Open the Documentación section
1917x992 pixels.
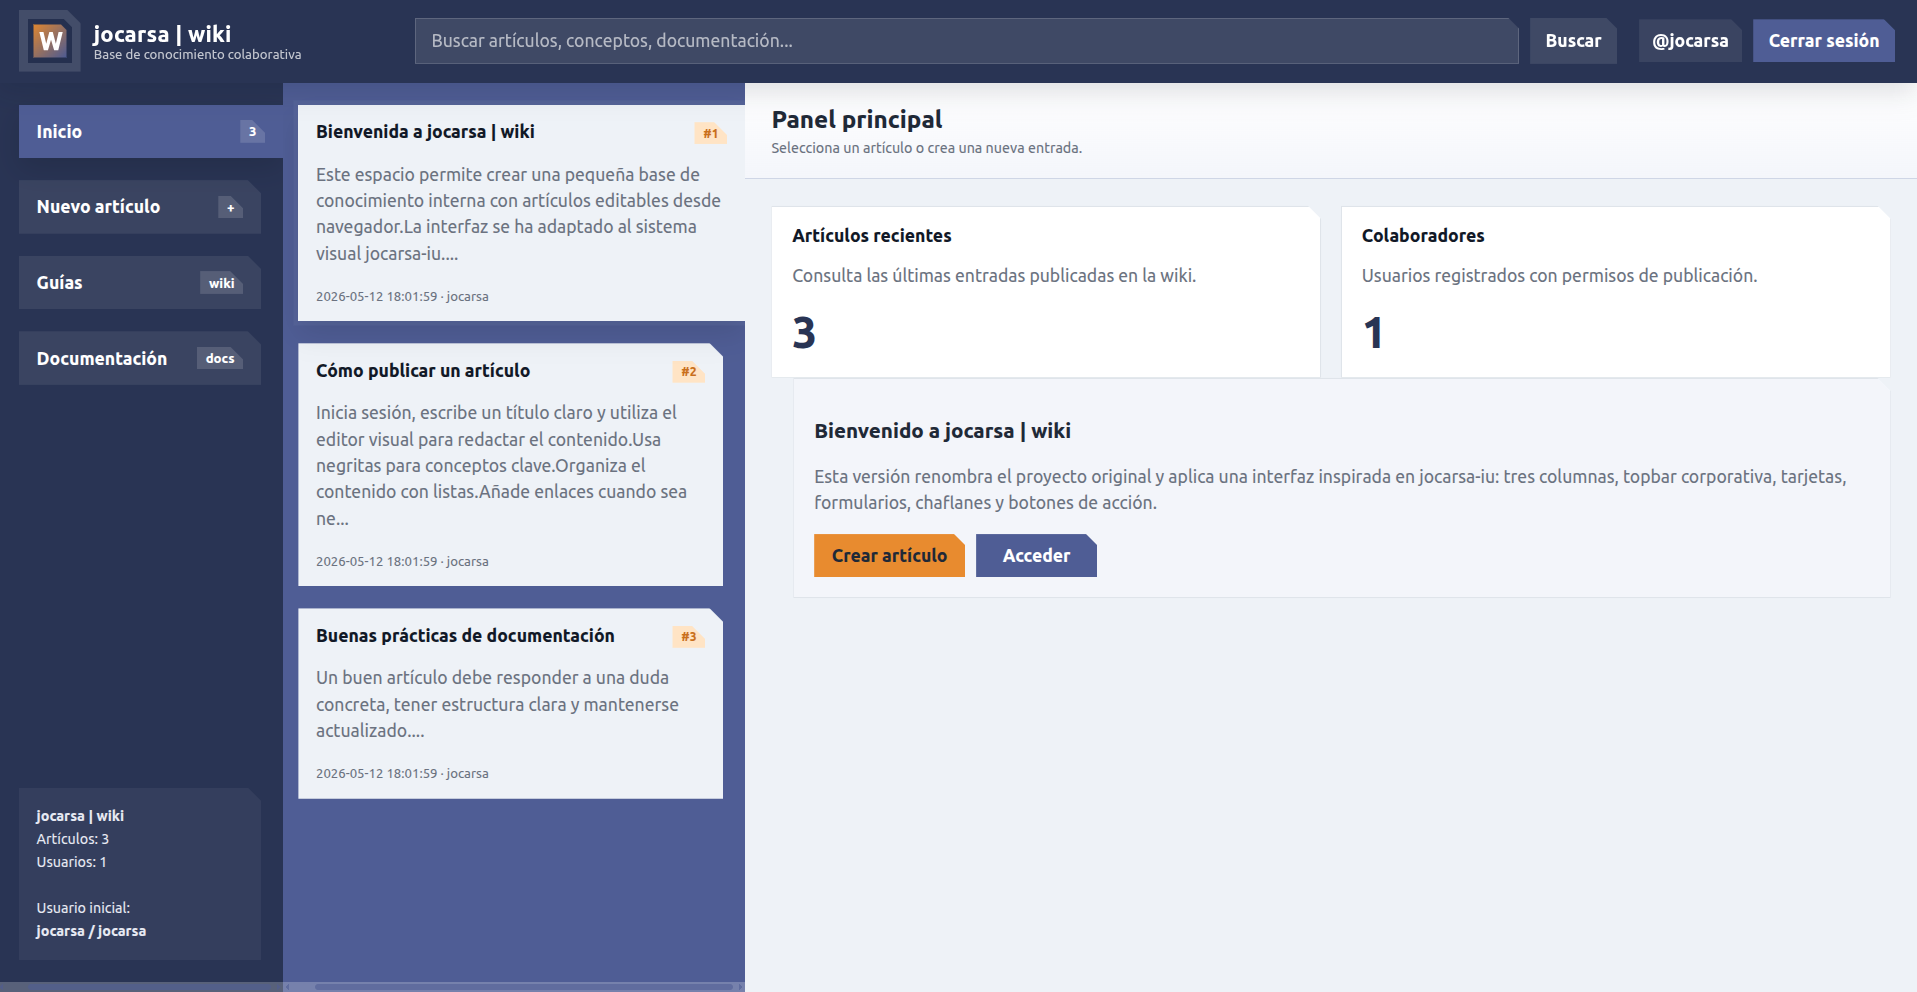click(x=140, y=358)
